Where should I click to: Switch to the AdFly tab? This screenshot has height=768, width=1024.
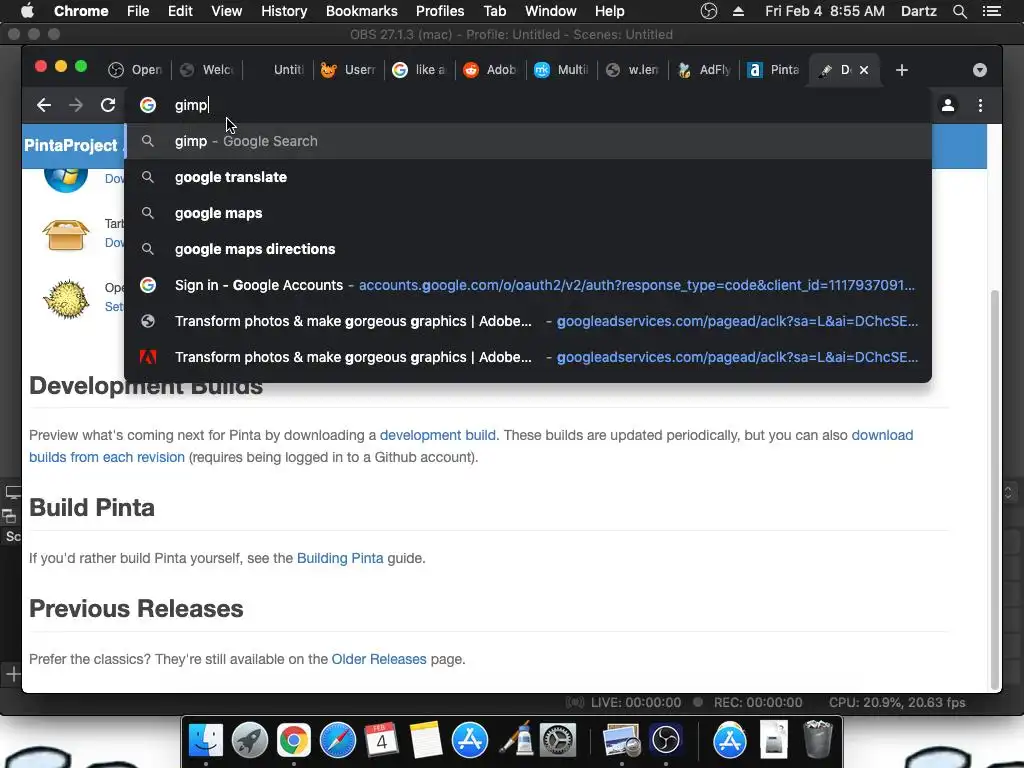tap(704, 70)
